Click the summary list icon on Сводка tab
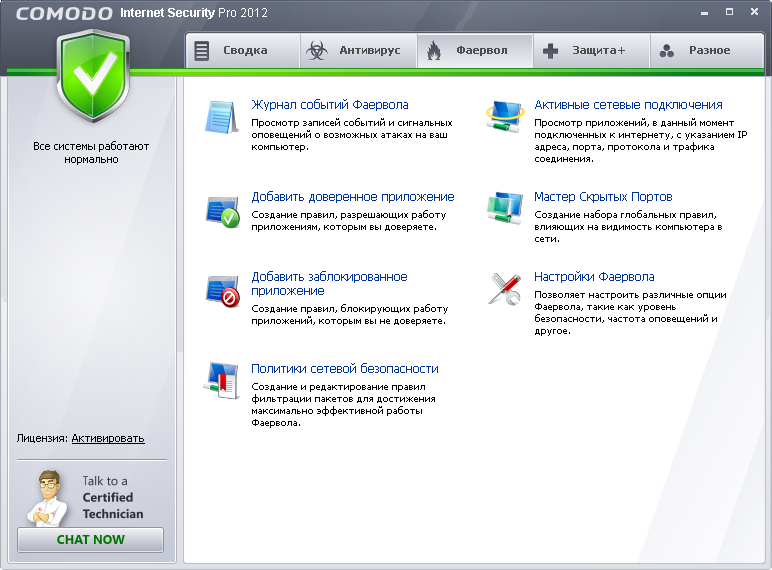Viewport: 772px width, 570px height. coord(201,51)
